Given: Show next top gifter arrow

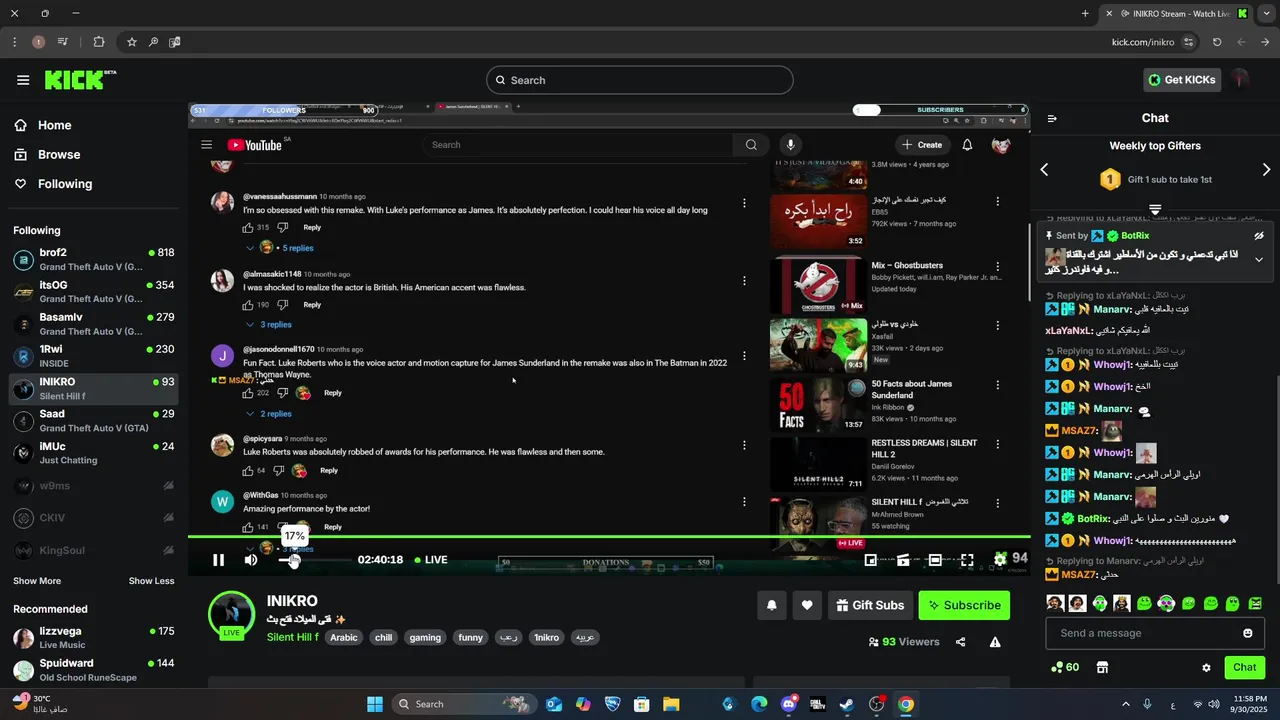Looking at the screenshot, I should click(x=1266, y=170).
